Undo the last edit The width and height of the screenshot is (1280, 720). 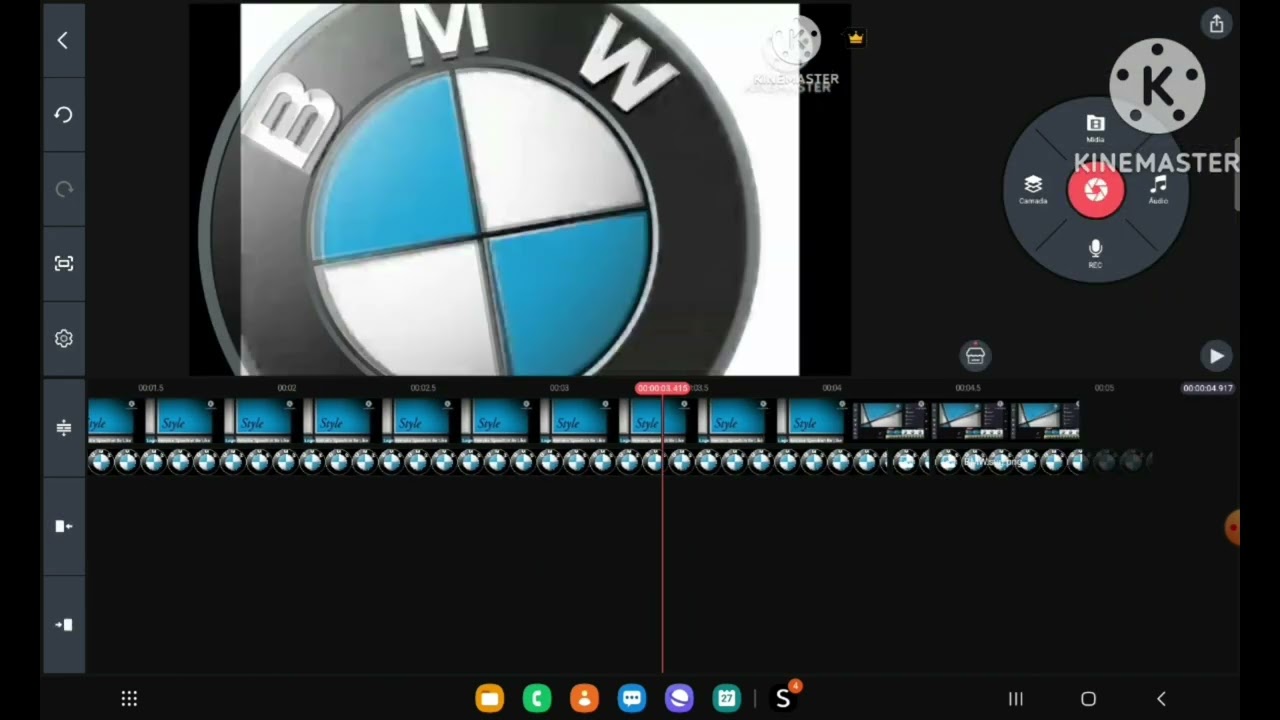point(63,115)
